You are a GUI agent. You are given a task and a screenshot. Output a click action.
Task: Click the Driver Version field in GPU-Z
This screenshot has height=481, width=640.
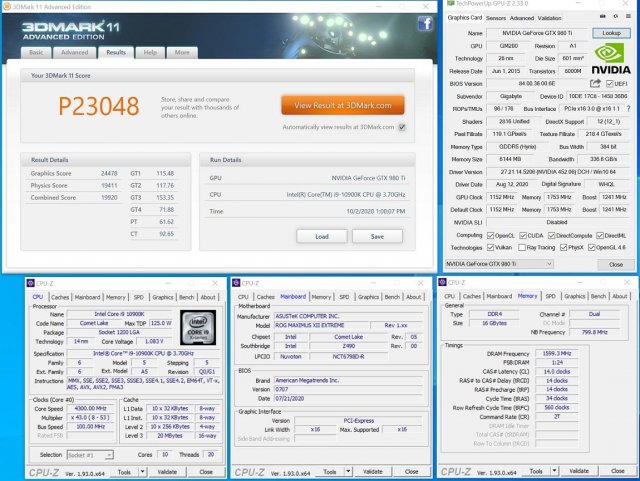coord(558,172)
